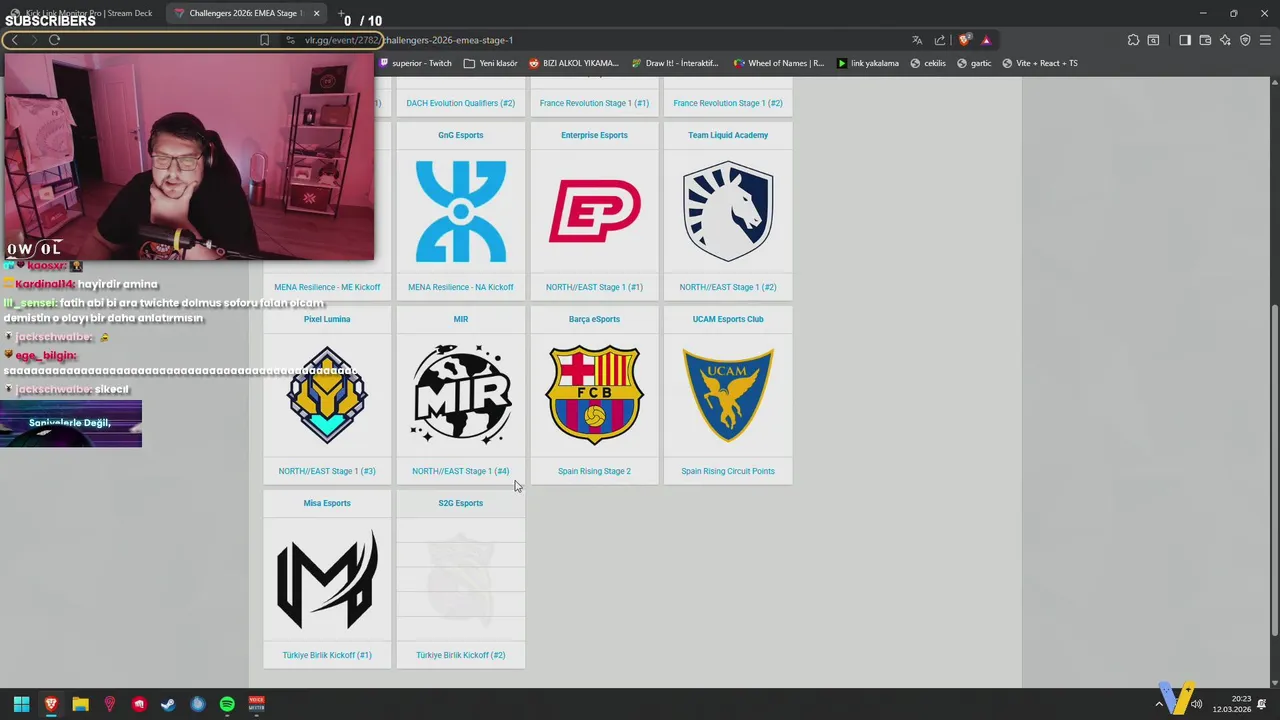The width and height of the screenshot is (1280, 720).
Task: Open Leo AI assistant icon
Action: coord(1225,40)
